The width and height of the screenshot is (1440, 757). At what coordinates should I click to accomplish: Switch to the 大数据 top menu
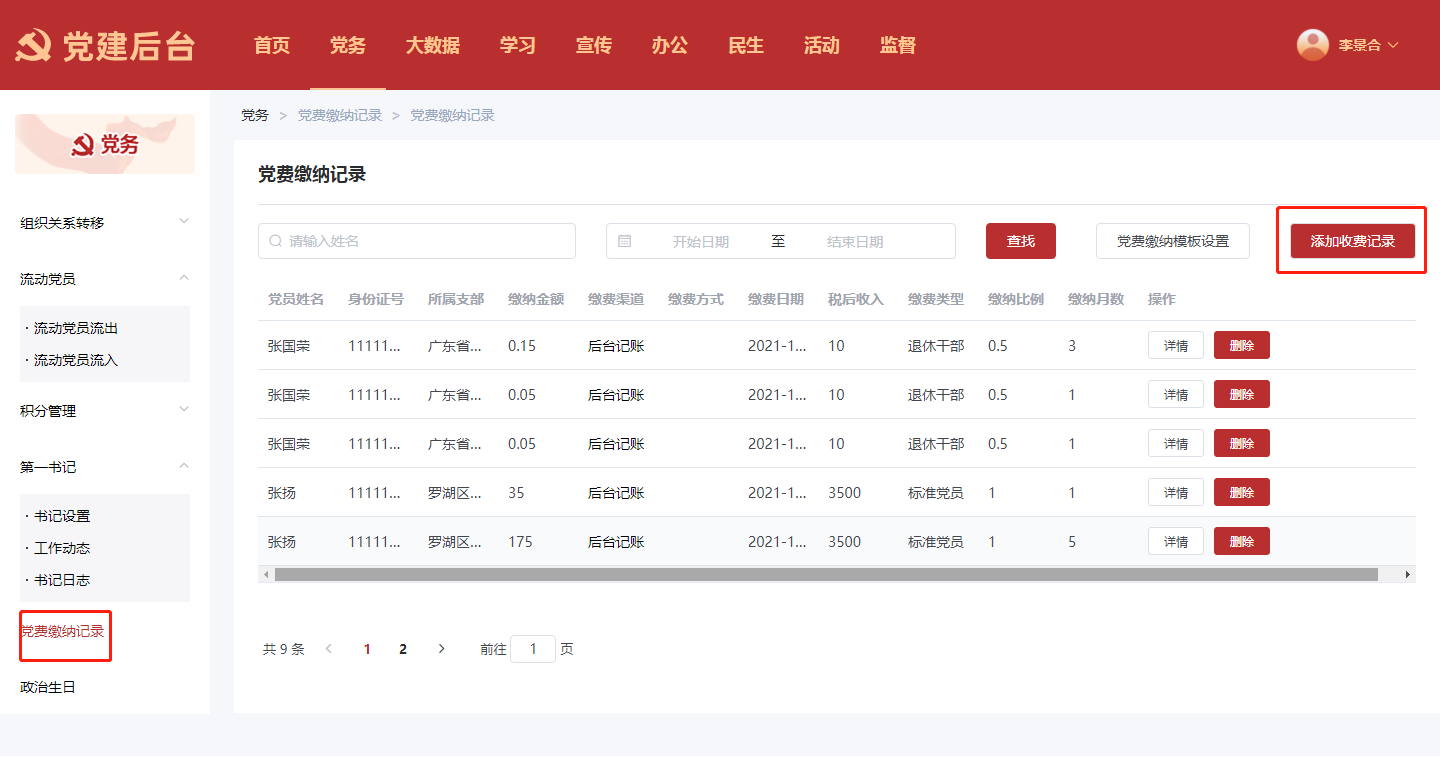click(x=432, y=45)
